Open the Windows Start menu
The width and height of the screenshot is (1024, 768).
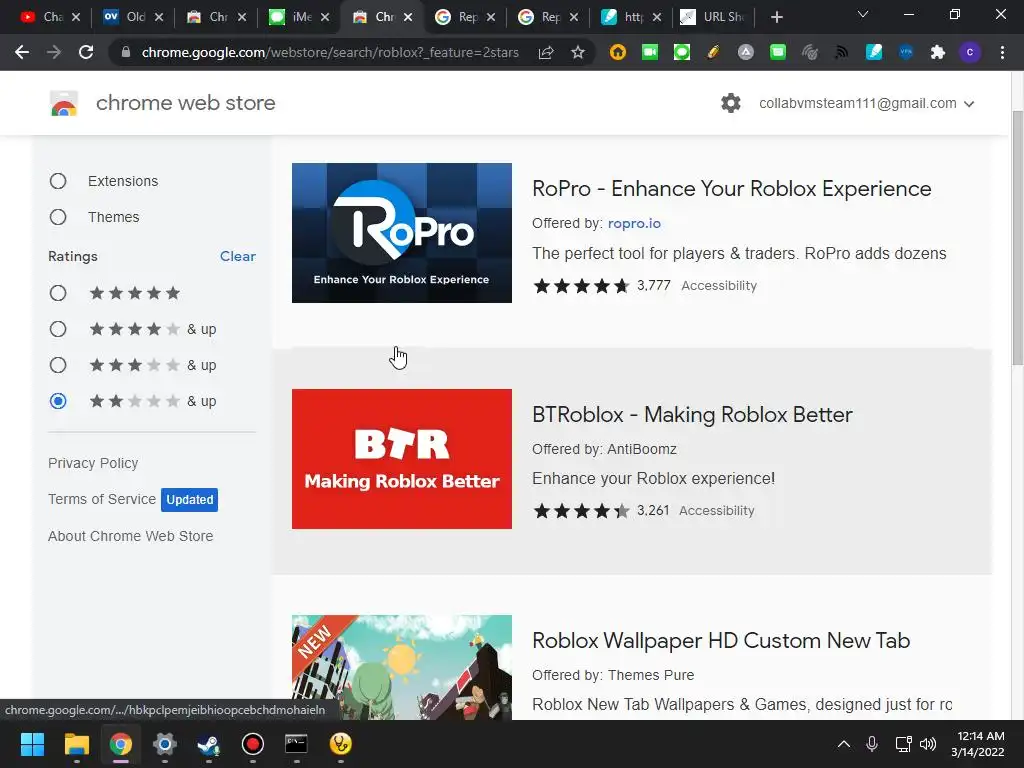[x=32, y=744]
